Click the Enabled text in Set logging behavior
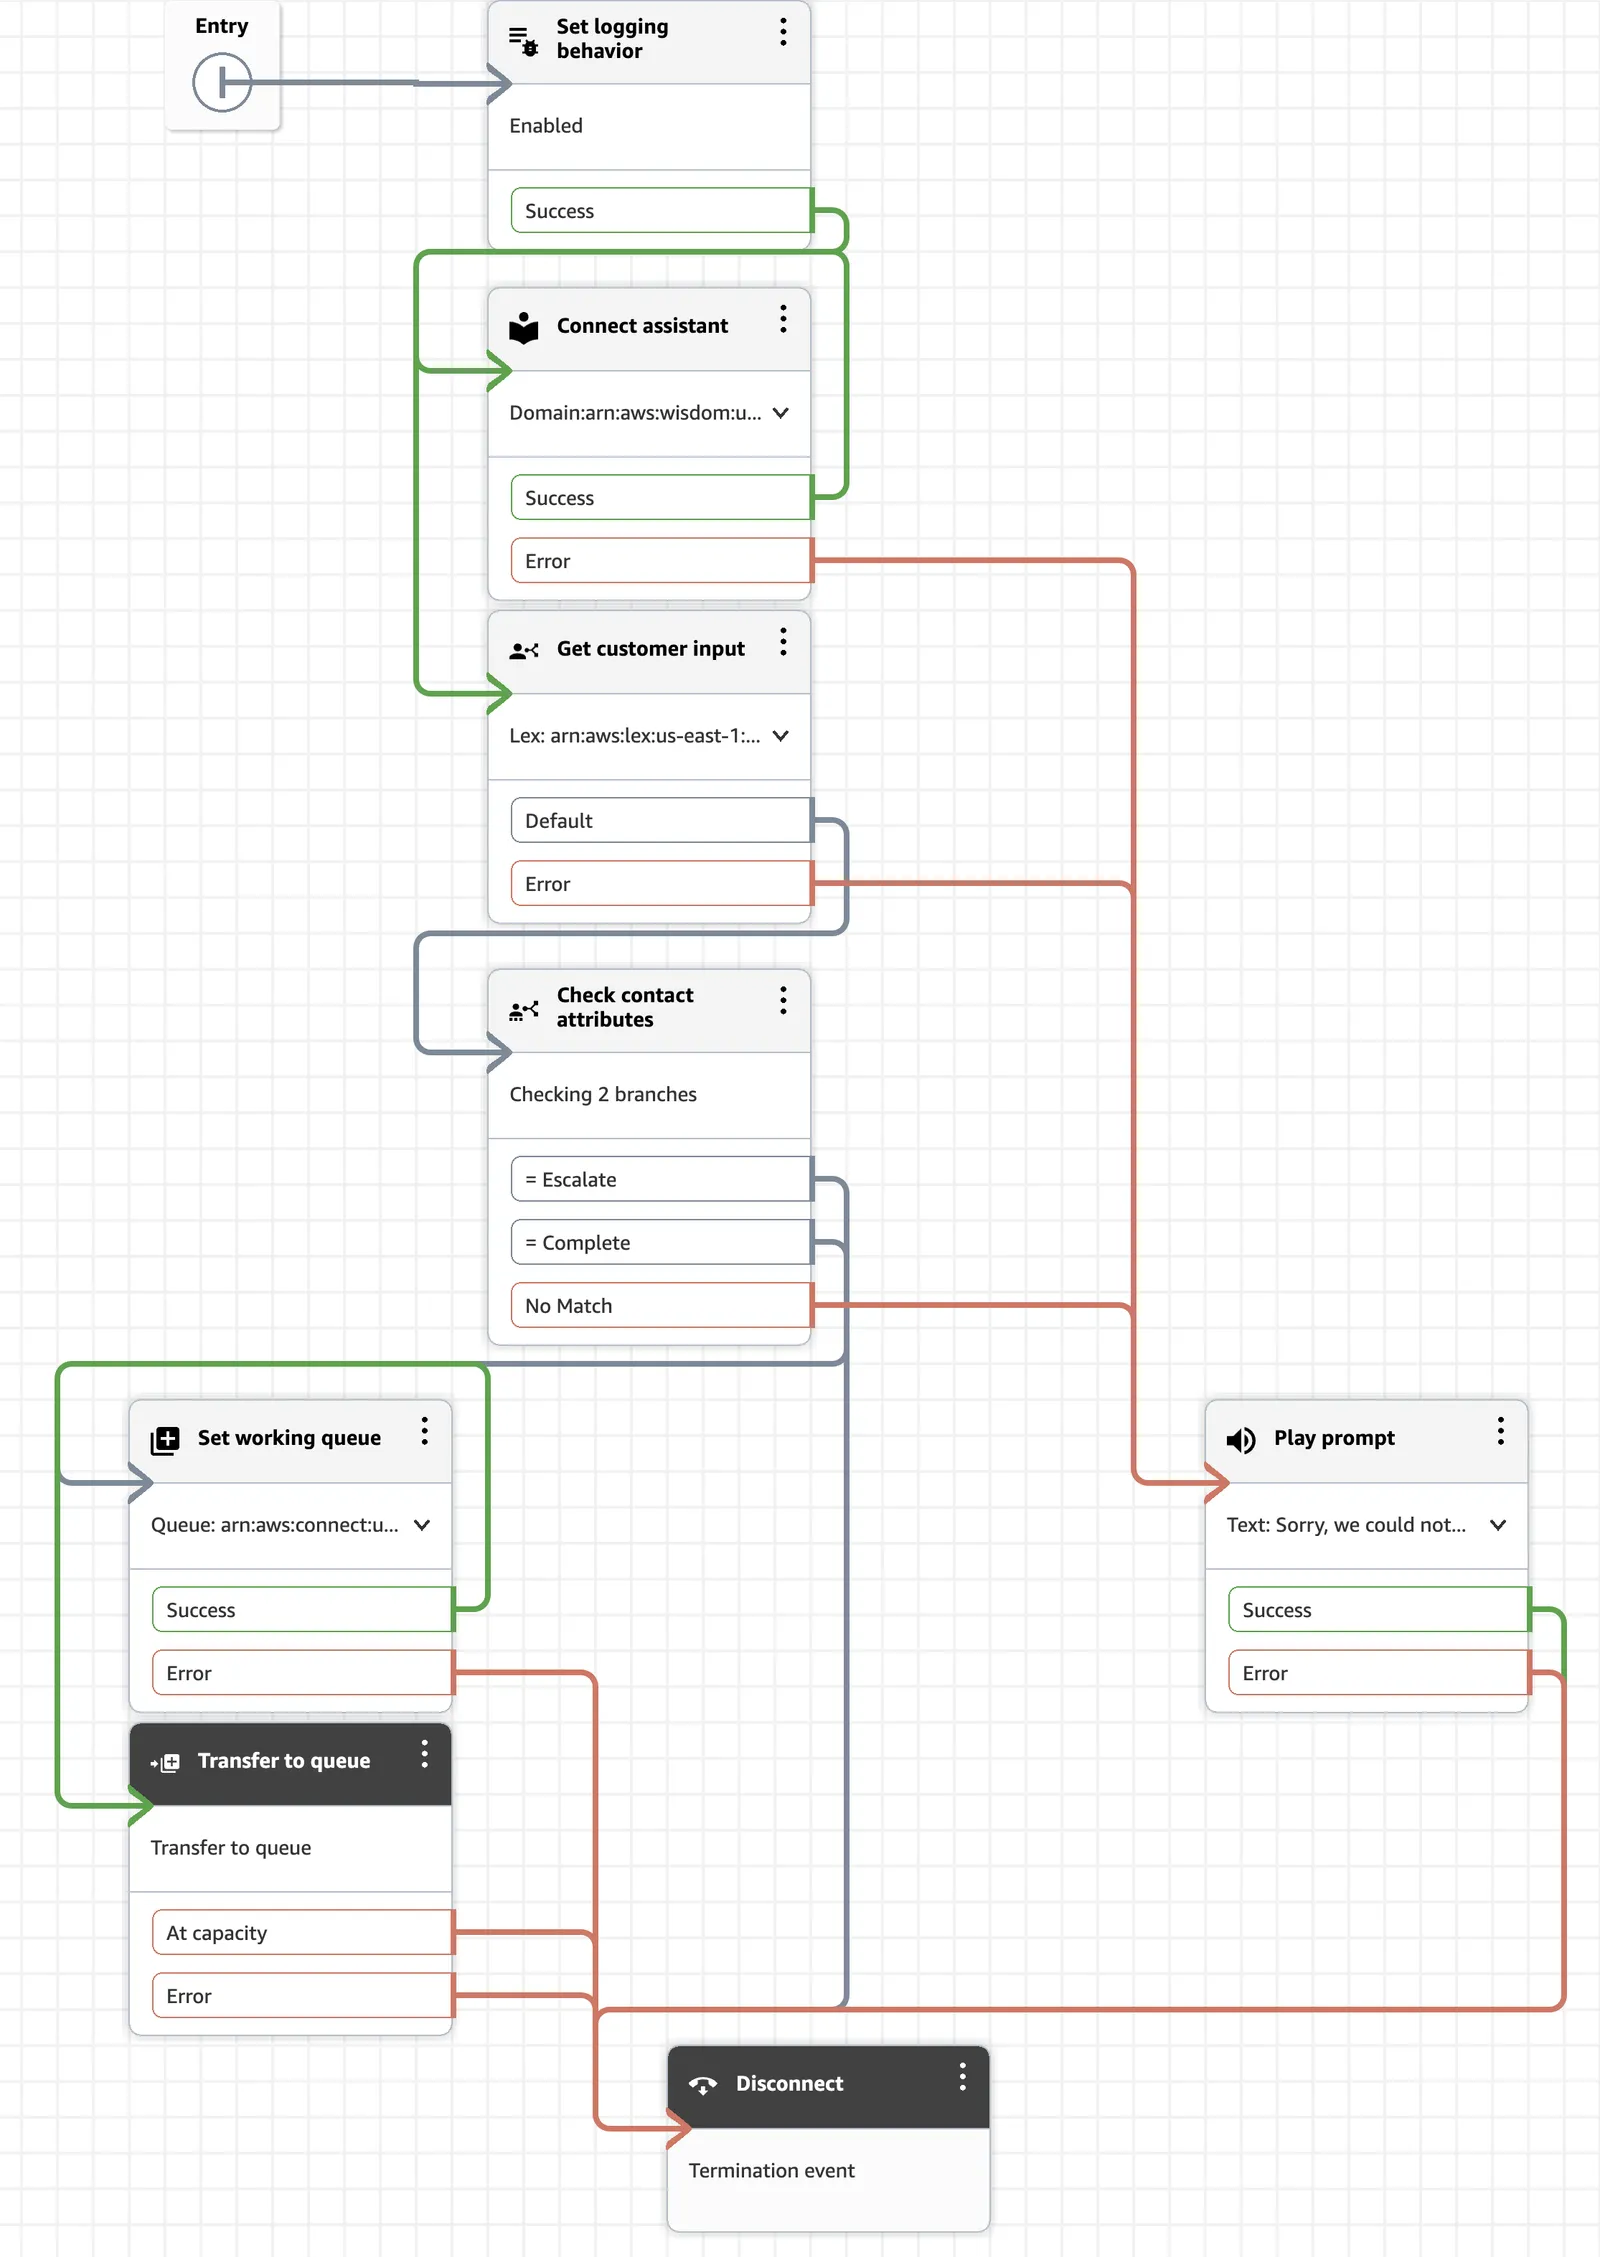Viewport: 1600px width, 2257px height. (546, 126)
